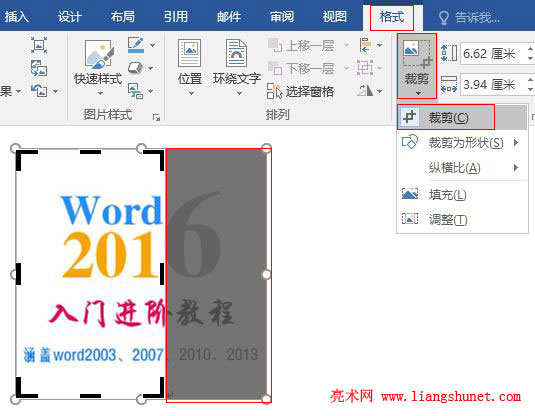Open the 图片样式 dialog launcher
Viewport: 535px width, 416px height.
[x=157, y=117]
